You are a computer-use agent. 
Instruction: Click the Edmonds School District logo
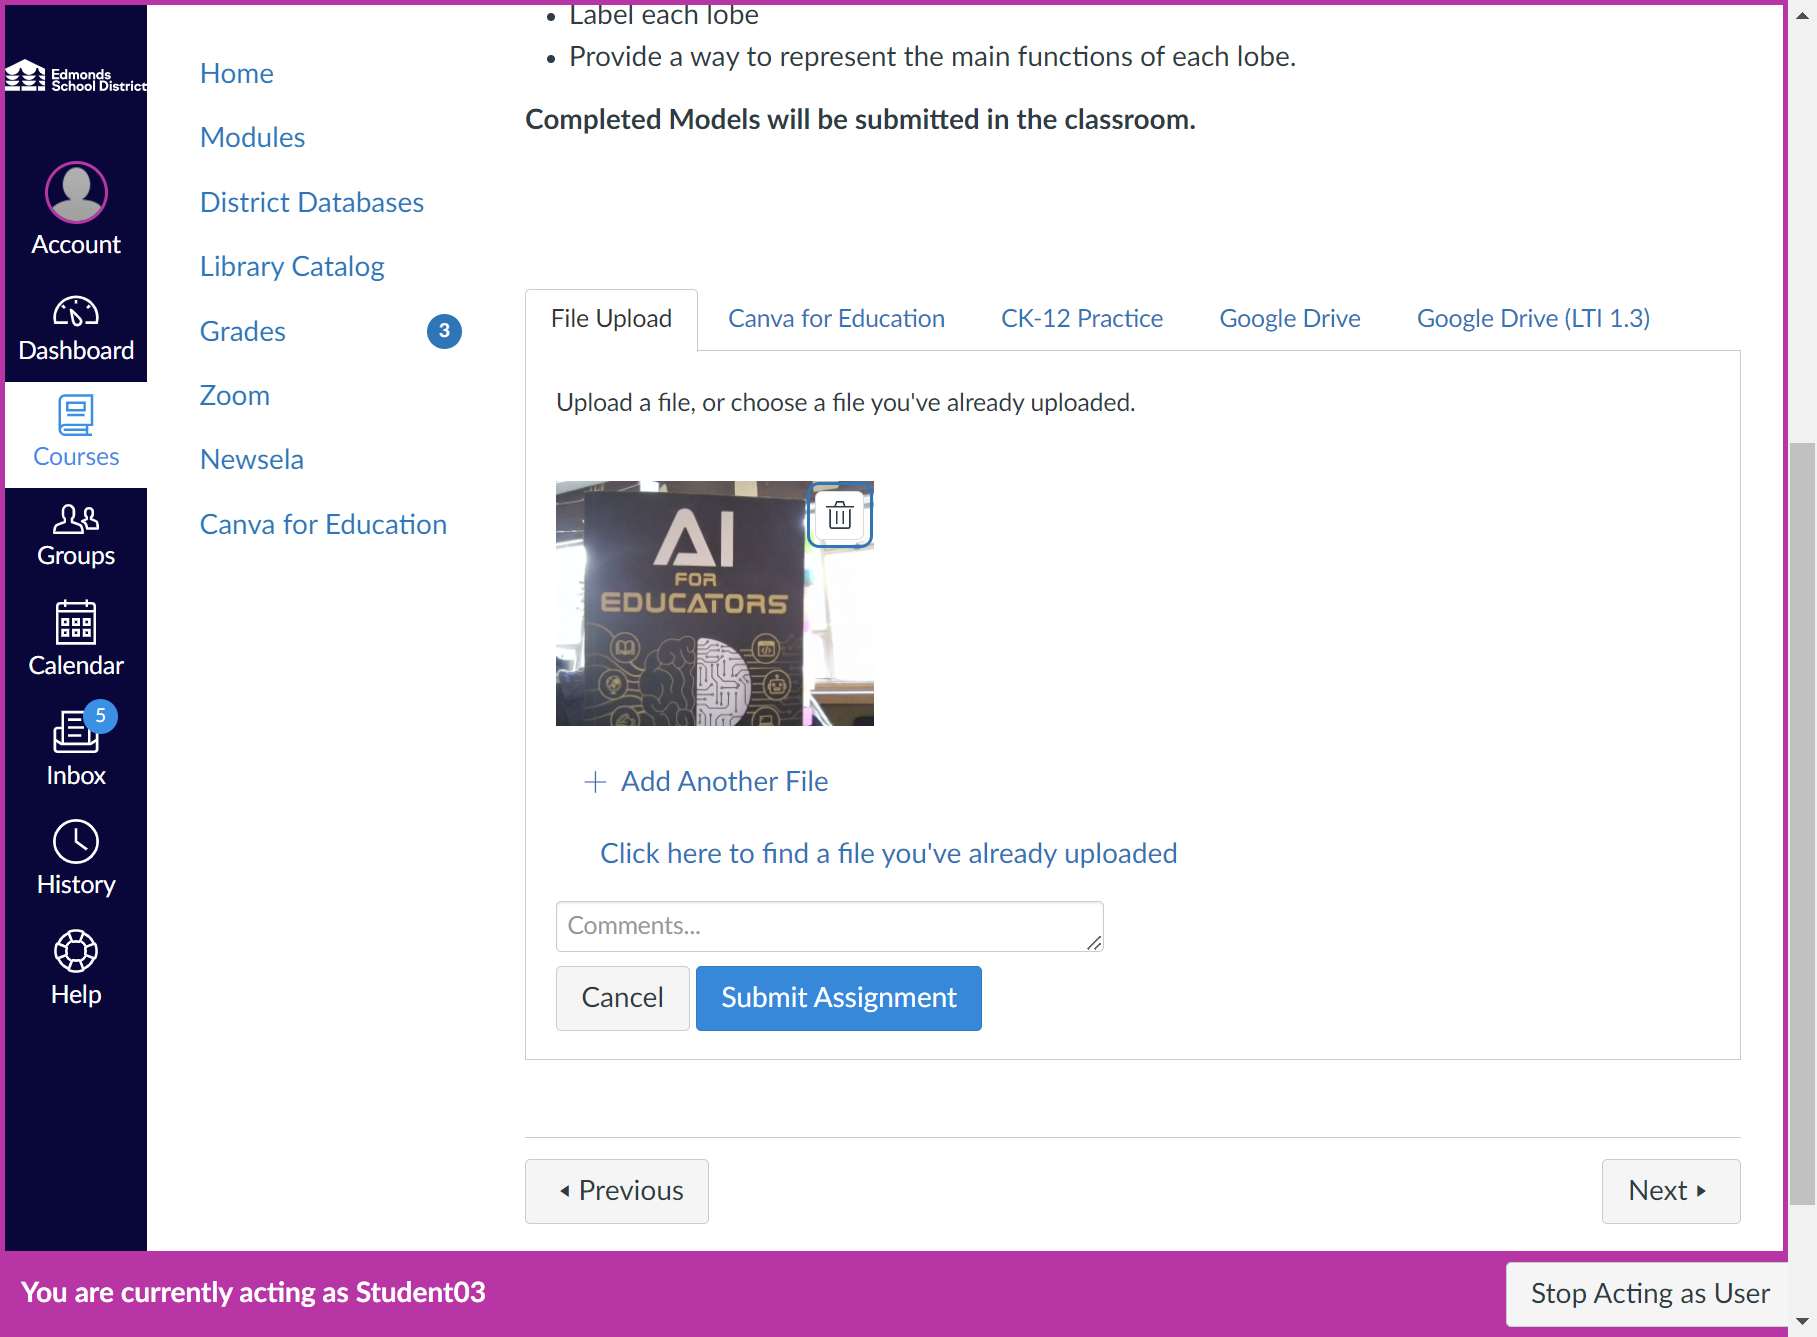(76, 76)
